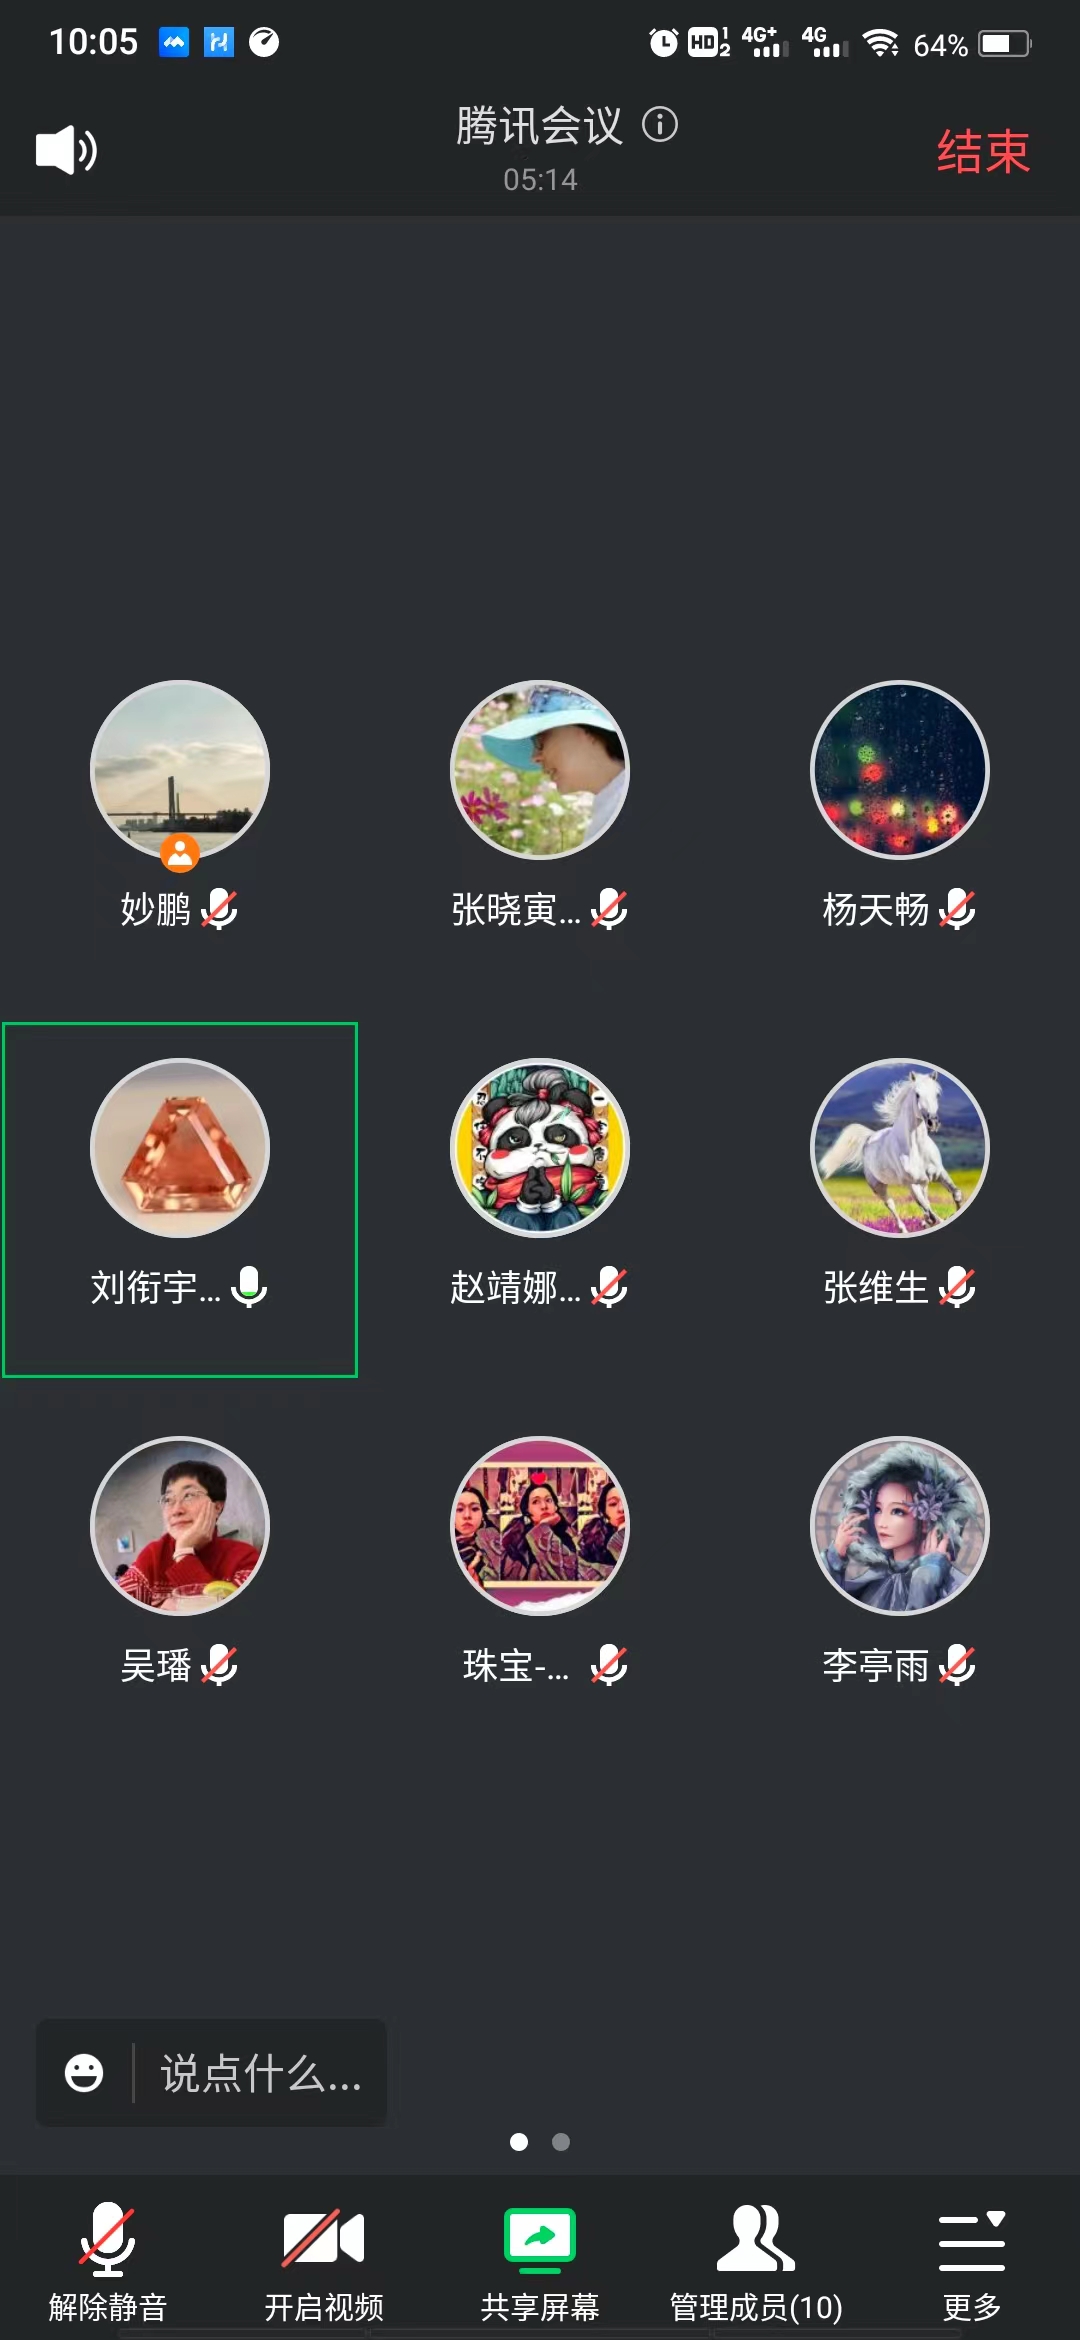Tap muted mic icon next to 李亭雨

957,1665
